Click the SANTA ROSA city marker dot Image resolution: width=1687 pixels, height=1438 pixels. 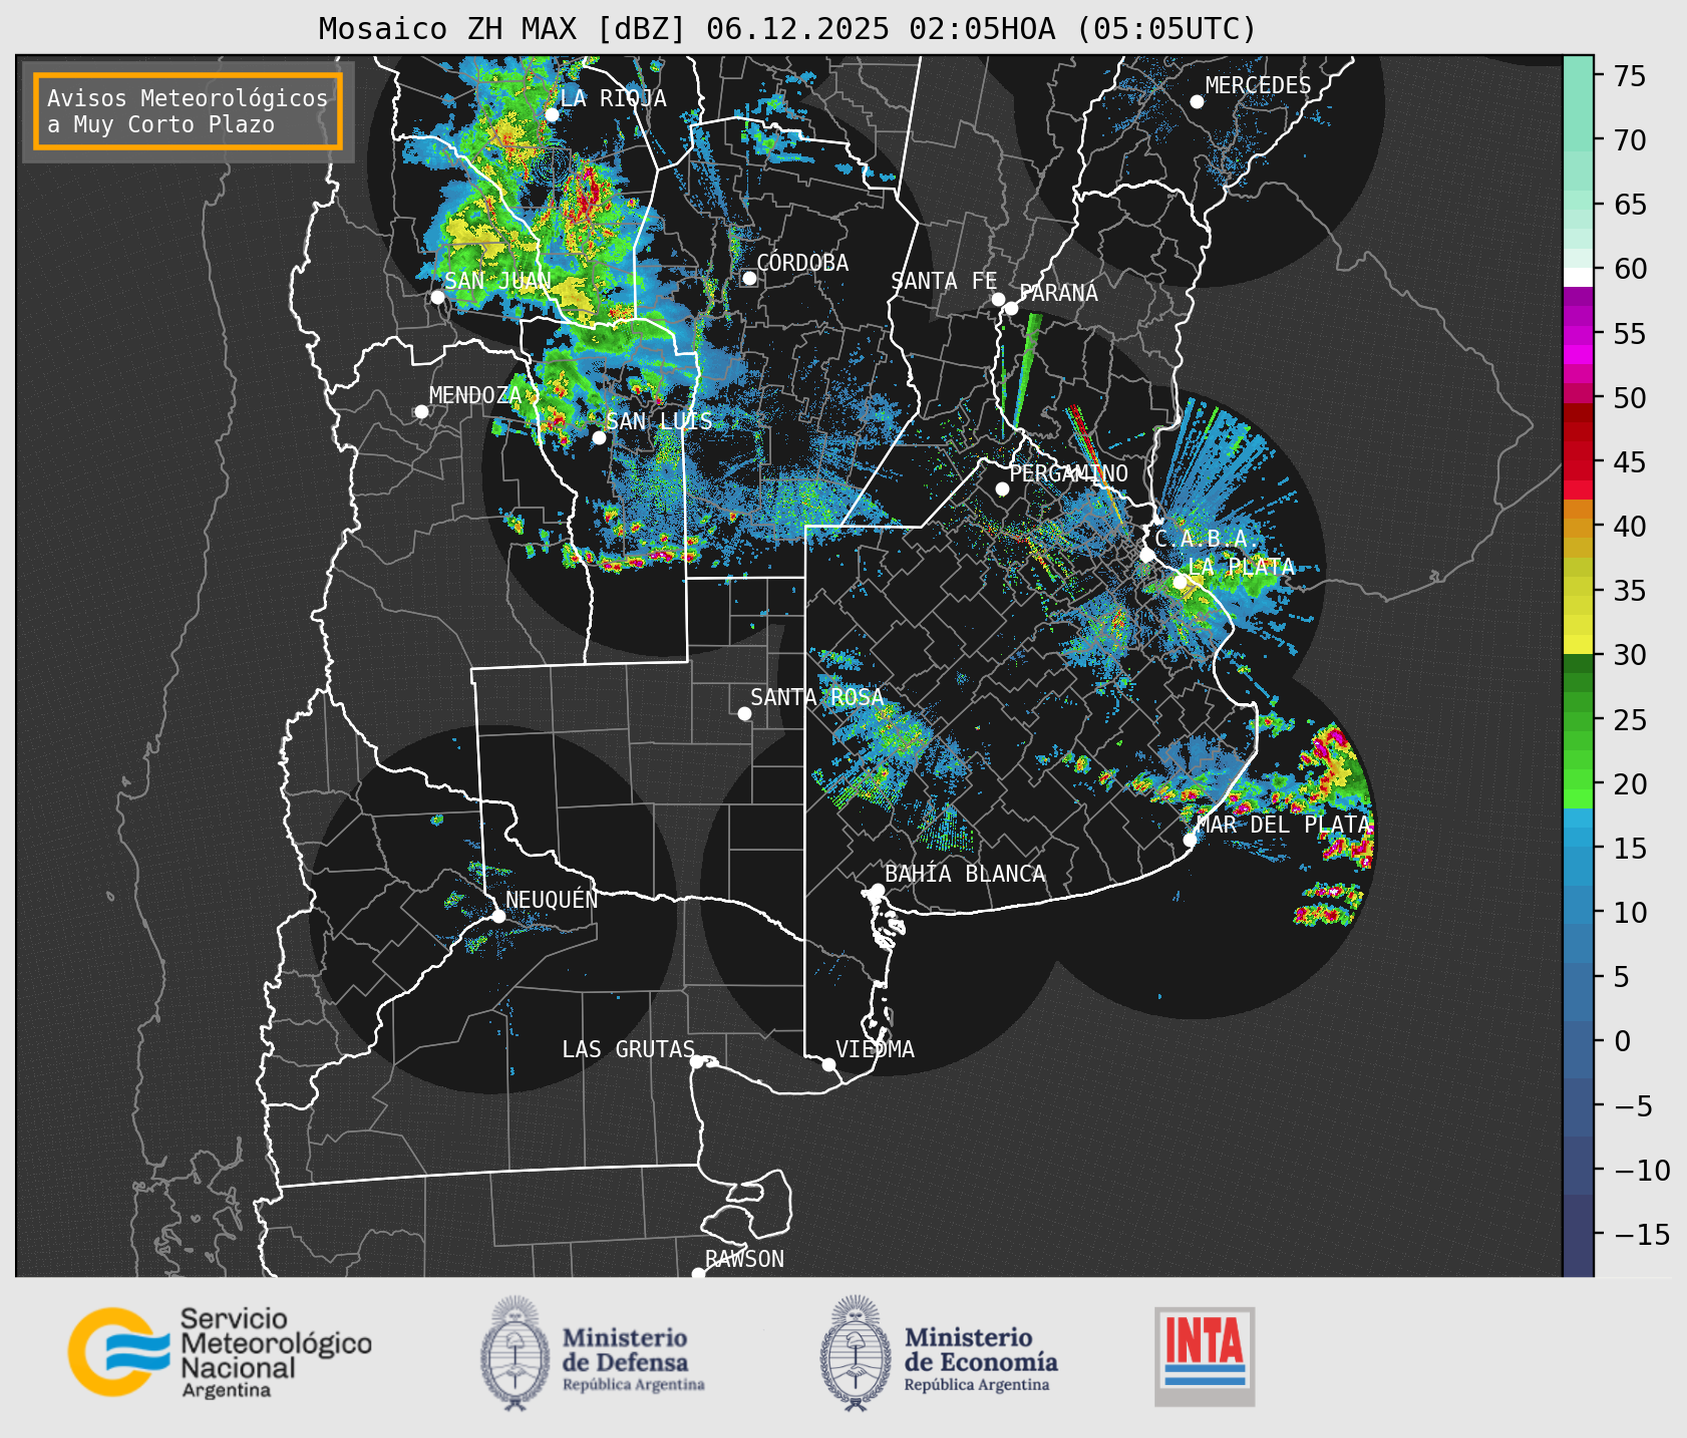point(744,713)
